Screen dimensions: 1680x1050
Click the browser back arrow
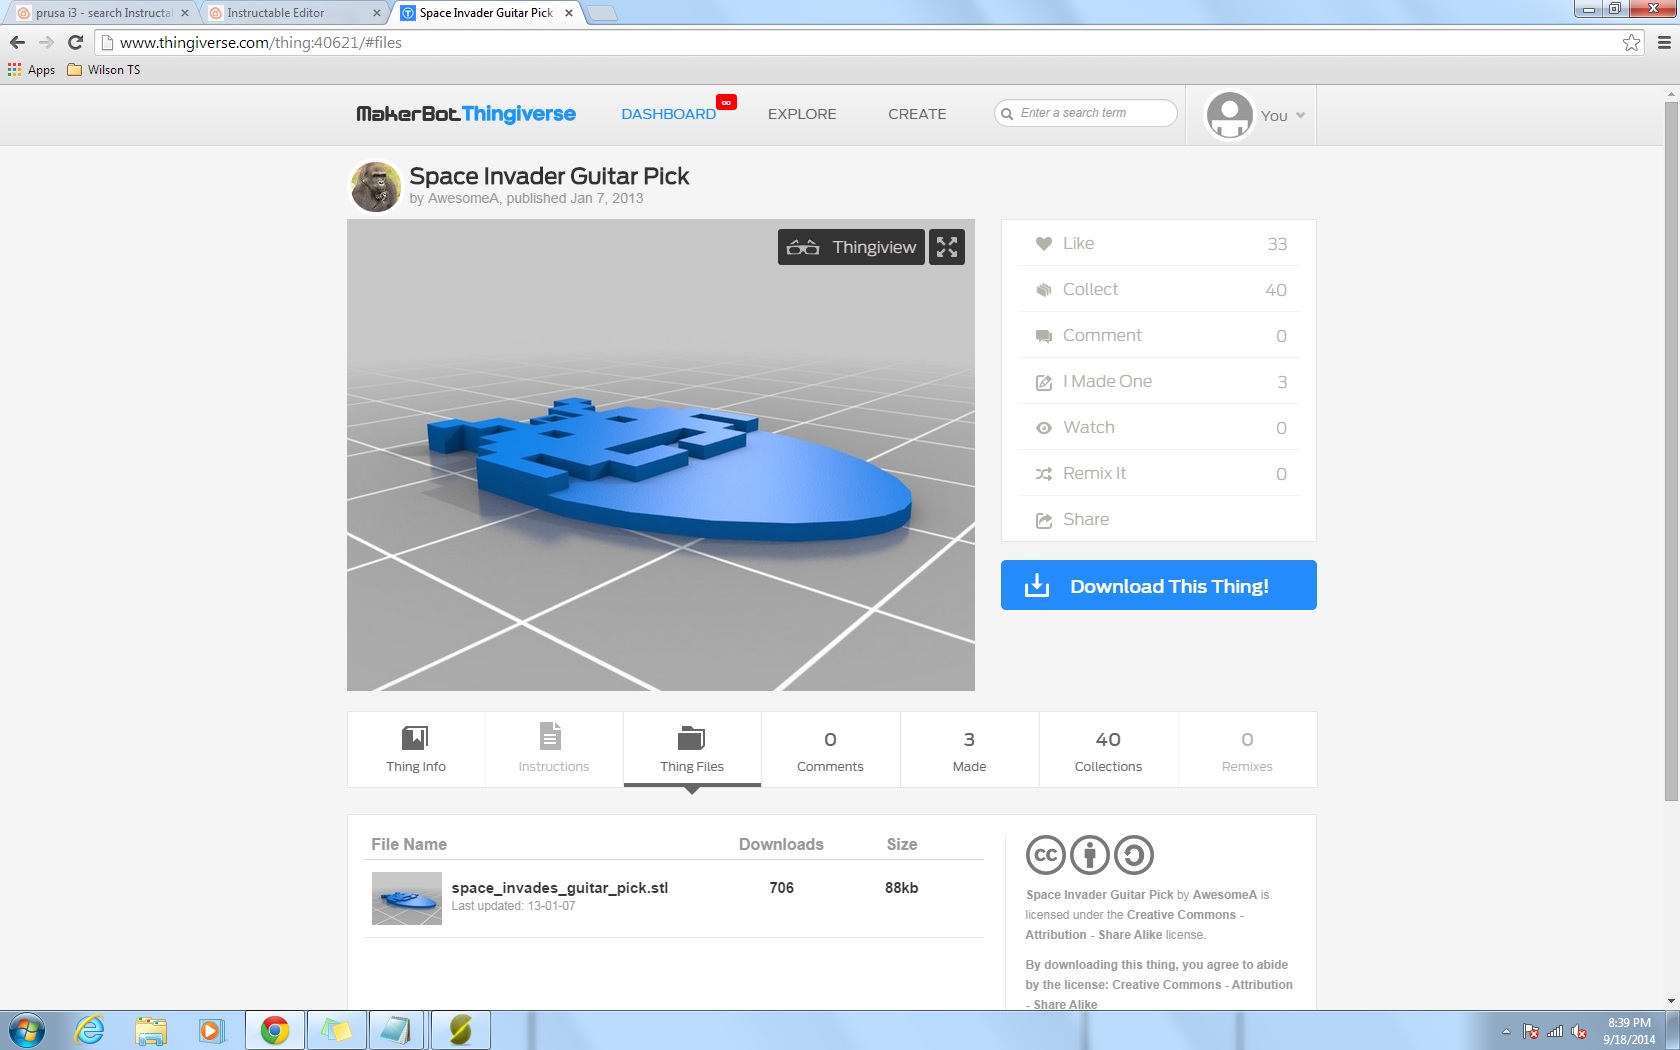pyautogui.click(x=17, y=42)
